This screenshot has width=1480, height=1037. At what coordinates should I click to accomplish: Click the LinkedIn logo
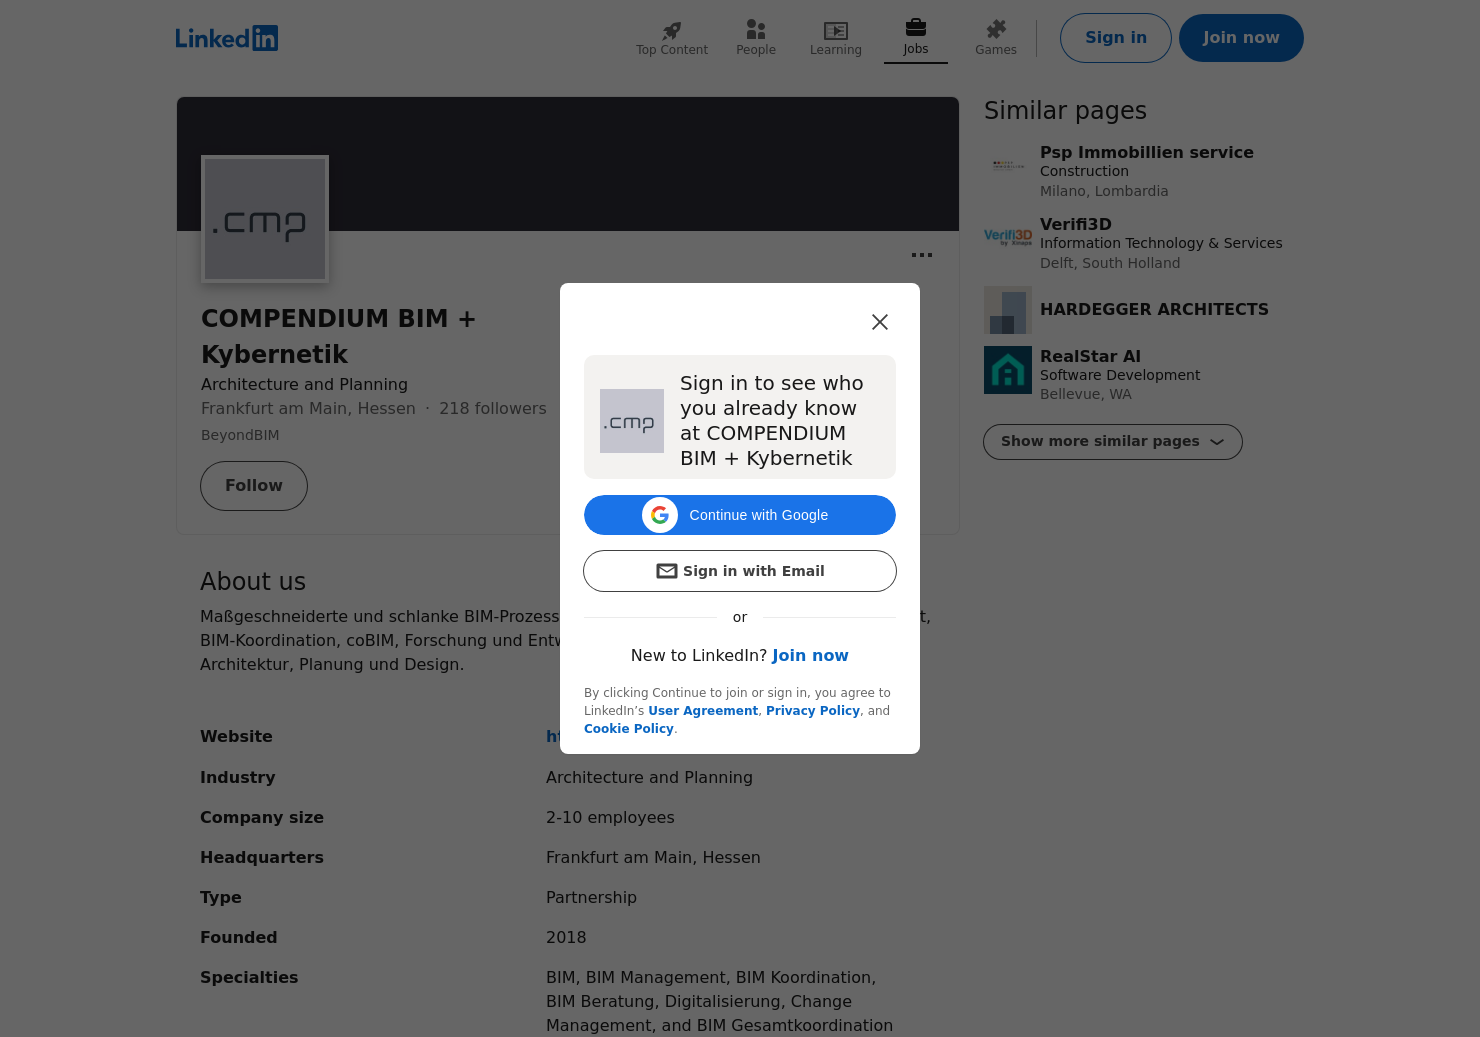click(226, 38)
